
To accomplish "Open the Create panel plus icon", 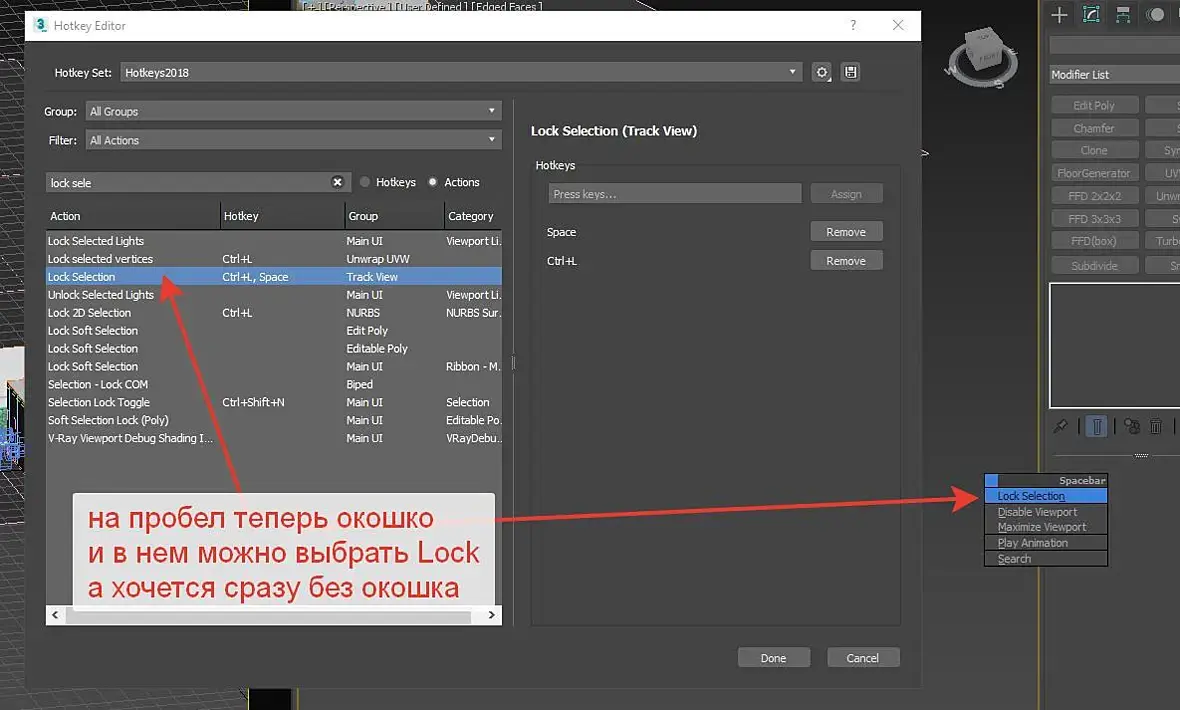I will [1060, 14].
